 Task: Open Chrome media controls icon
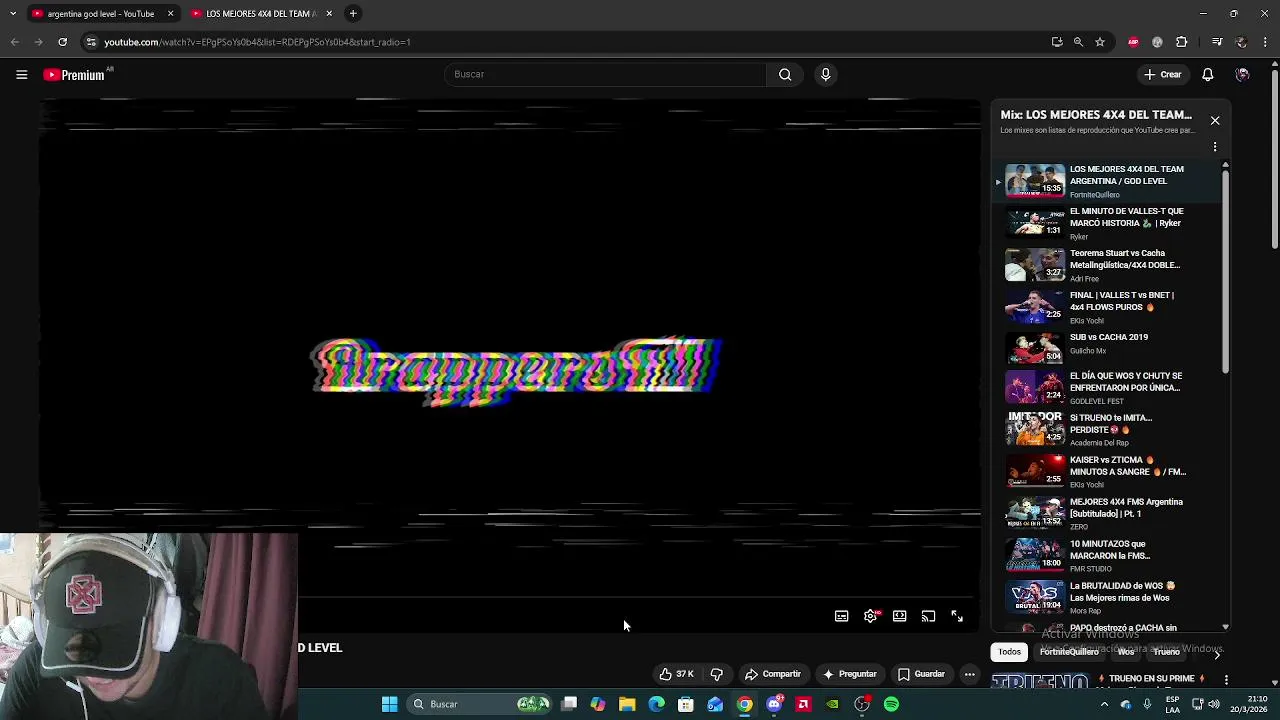(x=1217, y=42)
